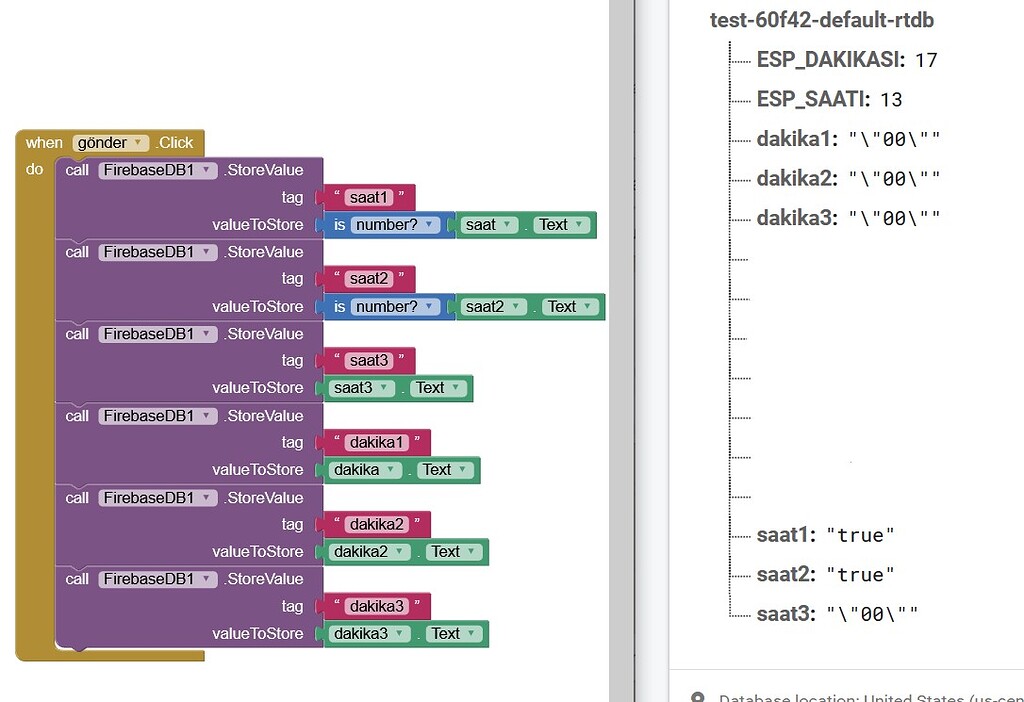Select the "saat2" tag text block
This screenshot has height=702, width=1024.
[369, 280]
